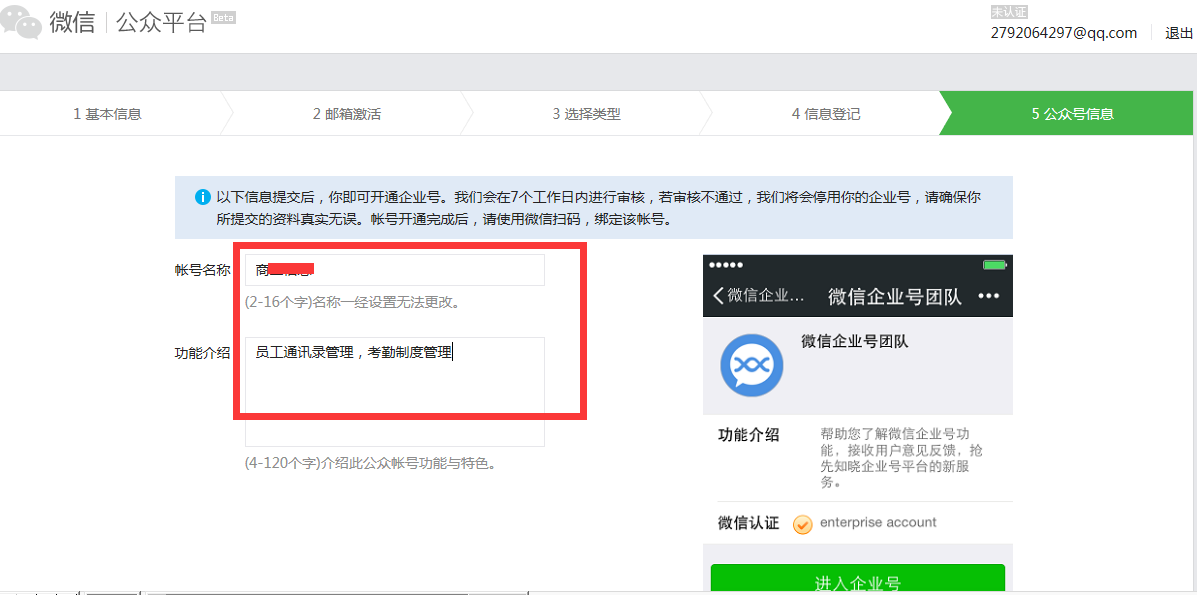This screenshot has height=595, width=1197.
Task: Click the 微信企业号团队 header title
Action: [x=895, y=296]
